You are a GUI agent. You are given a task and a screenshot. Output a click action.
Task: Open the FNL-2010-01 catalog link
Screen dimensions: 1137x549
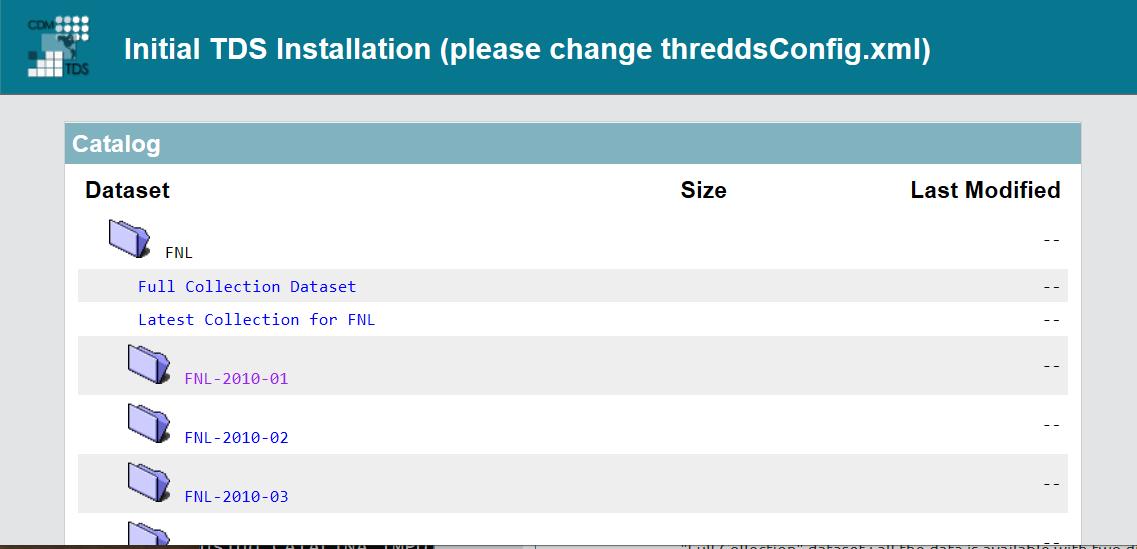click(236, 379)
